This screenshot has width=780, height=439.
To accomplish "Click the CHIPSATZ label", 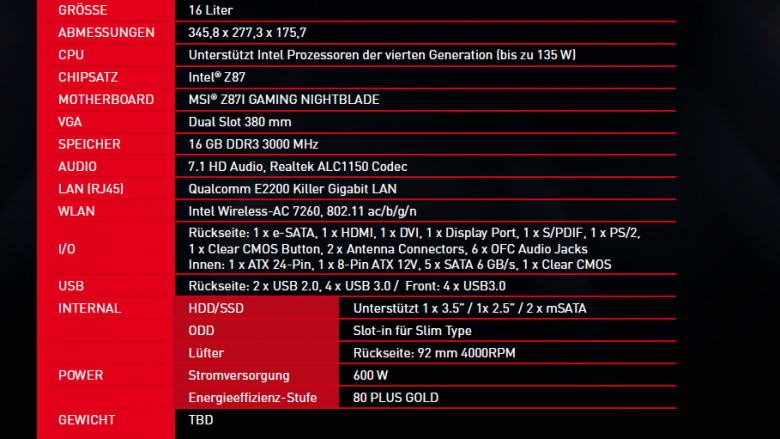I will (88, 77).
